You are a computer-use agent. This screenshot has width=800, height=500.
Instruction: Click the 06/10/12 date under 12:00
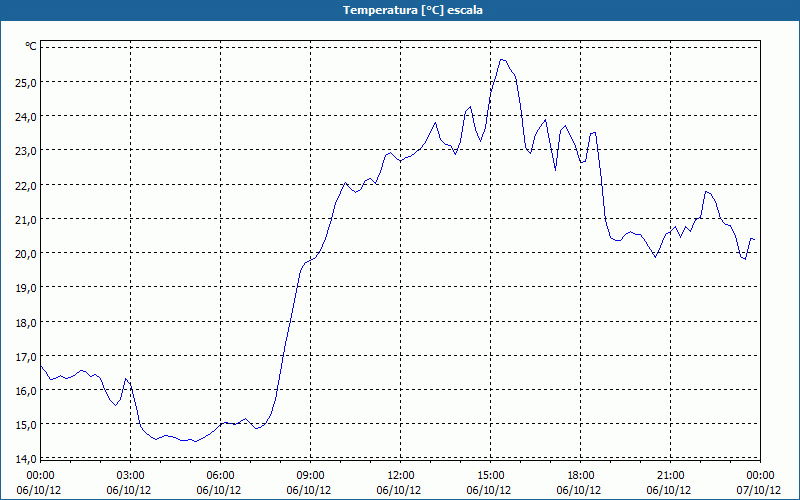pos(398,490)
